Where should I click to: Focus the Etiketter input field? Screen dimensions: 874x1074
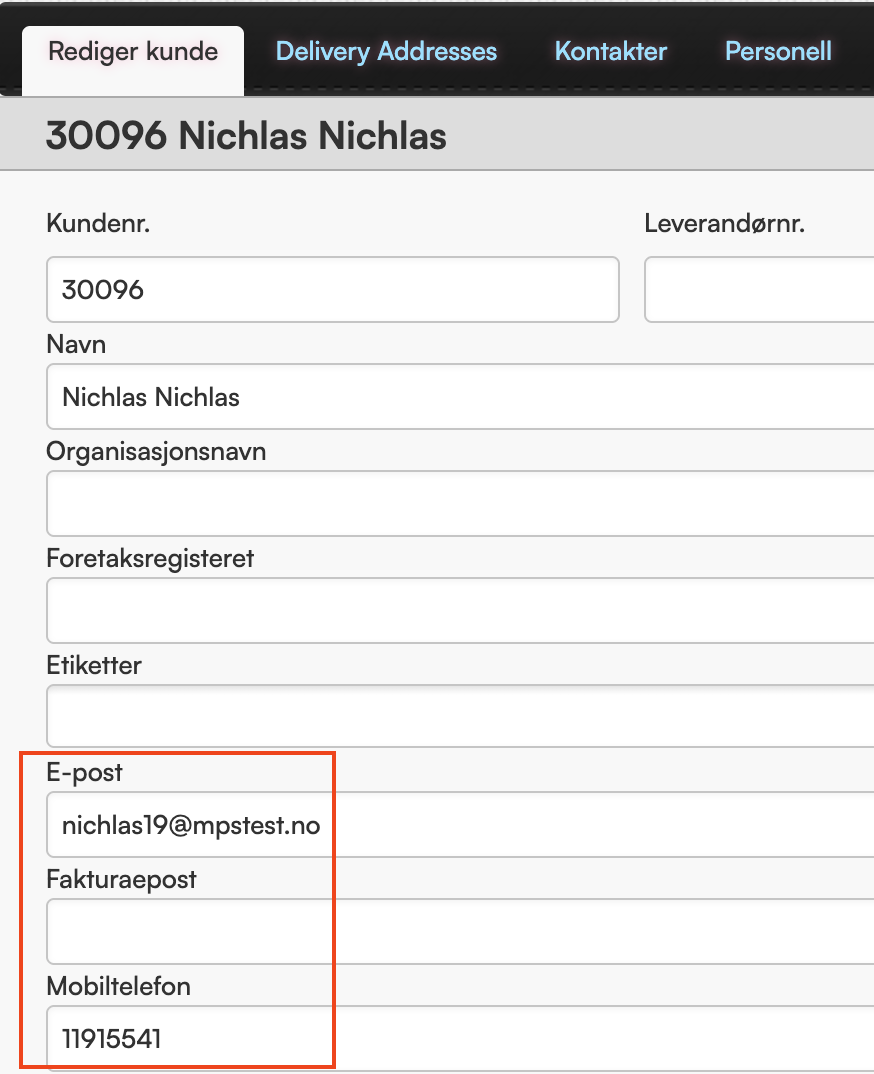460,716
